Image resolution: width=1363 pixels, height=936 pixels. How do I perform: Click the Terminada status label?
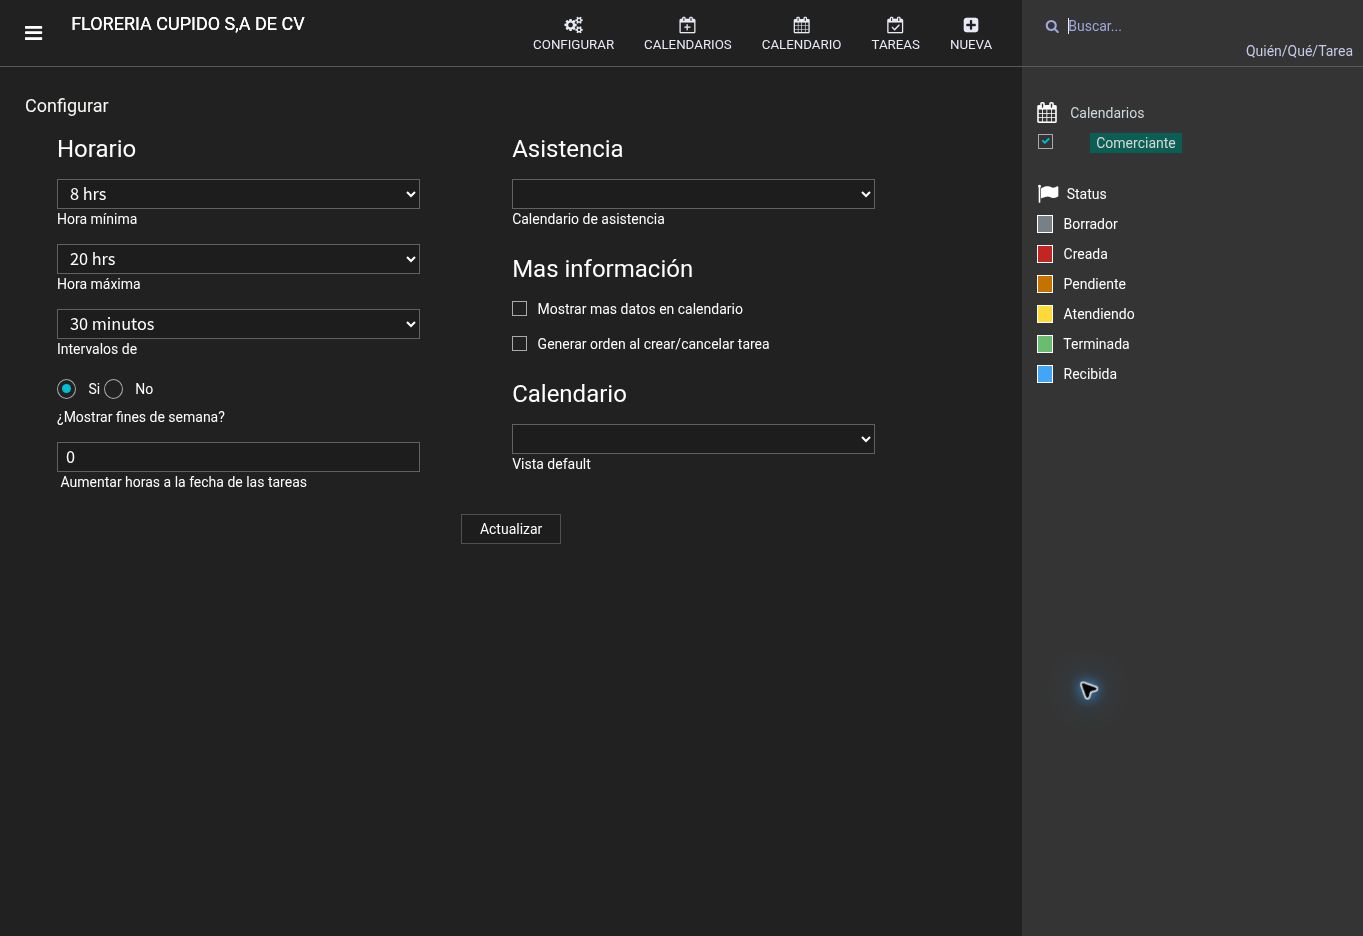point(1096,344)
